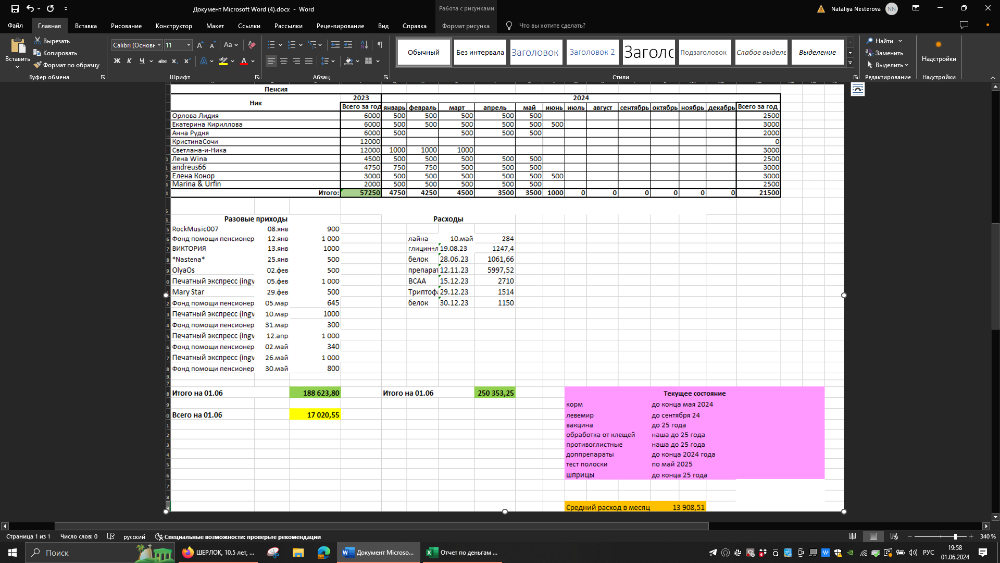Expand the Styles gallery
The width and height of the screenshot is (1000, 563).
coord(850,62)
